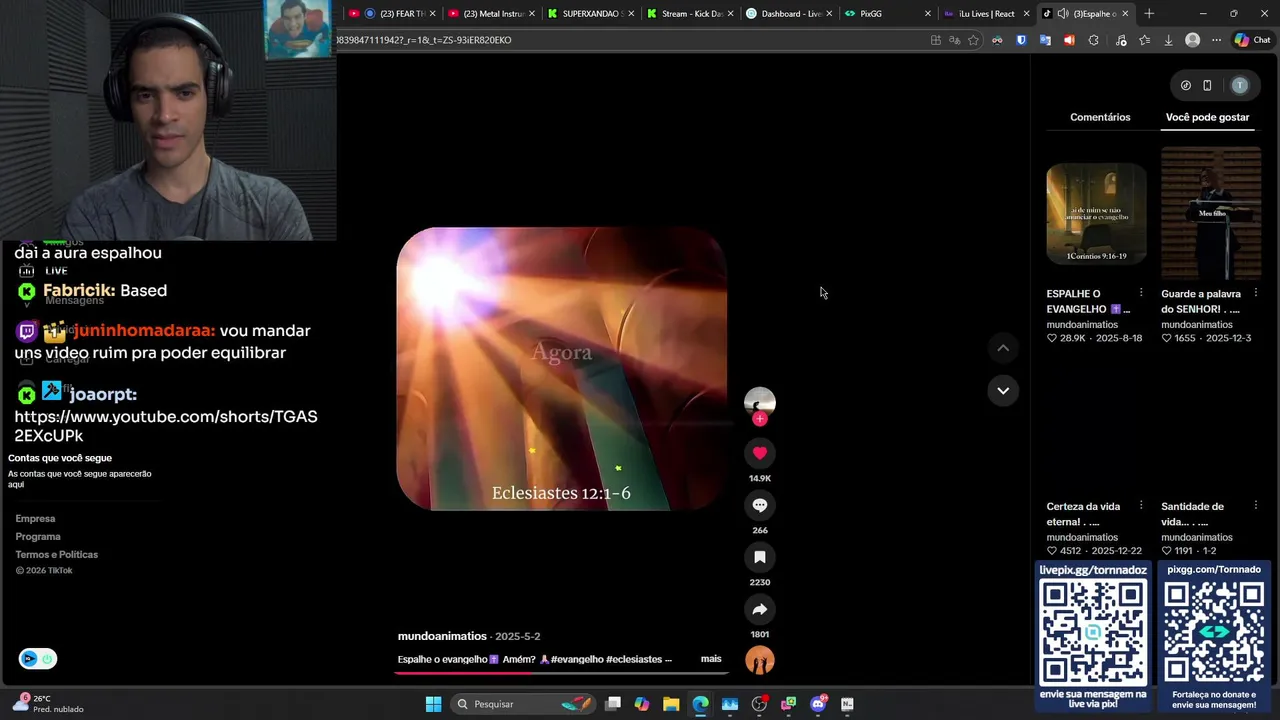Switch to the Metal Instrumental browser tab

point(491,14)
